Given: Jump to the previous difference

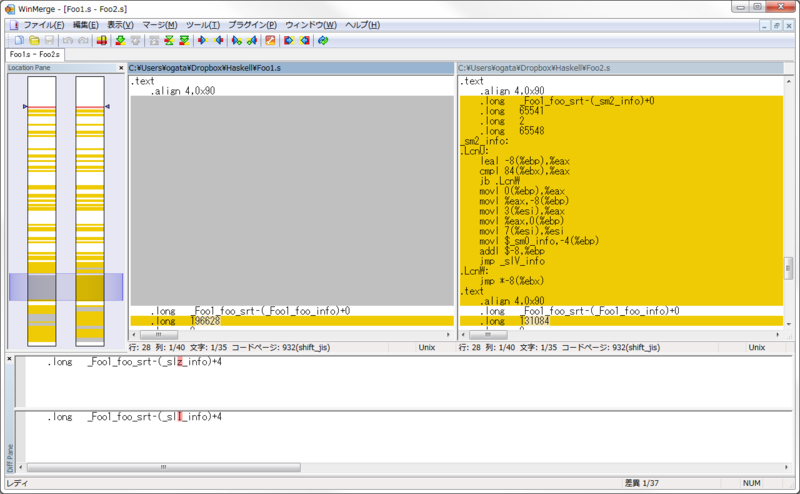Looking at the screenshot, I should [x=135, y=40].
